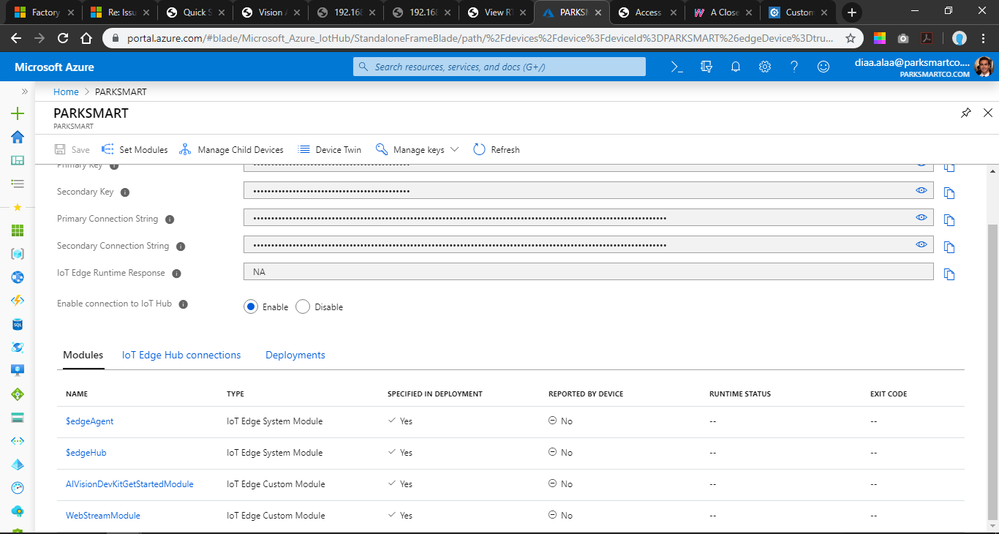This screenshot has height=534, width=999.
Task: Pin the PARKSMART blade
Action: [x=965, y=113]
